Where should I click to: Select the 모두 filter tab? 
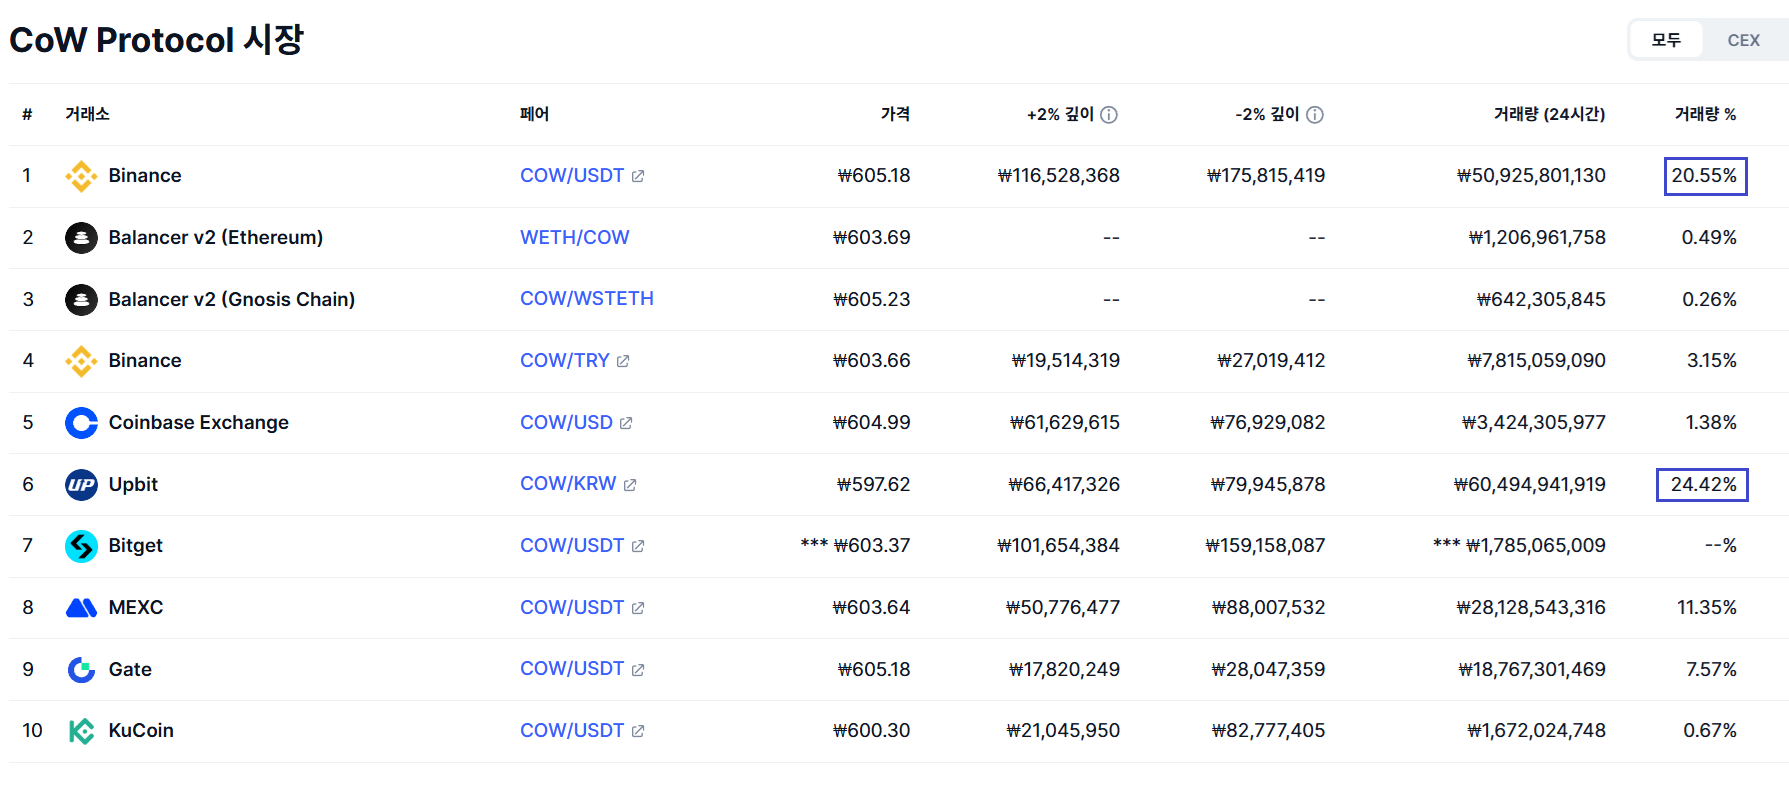pos(1666,40)
